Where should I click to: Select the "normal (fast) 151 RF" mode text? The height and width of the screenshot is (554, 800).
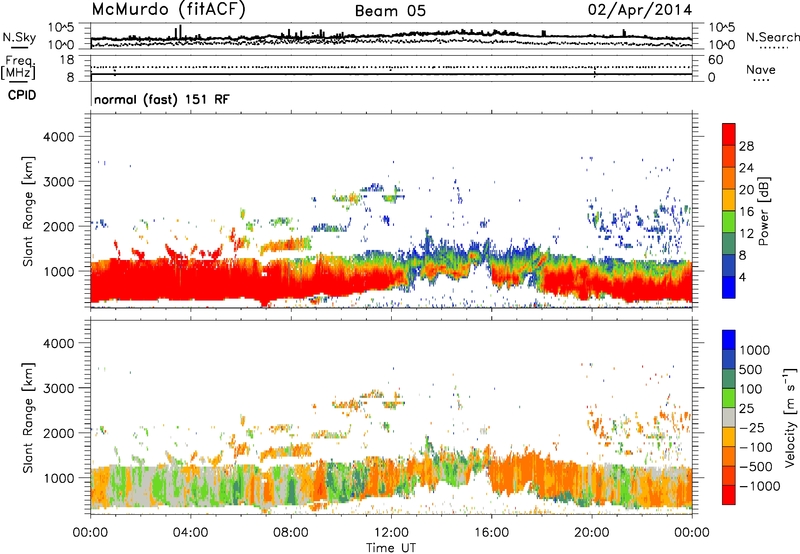162,99
